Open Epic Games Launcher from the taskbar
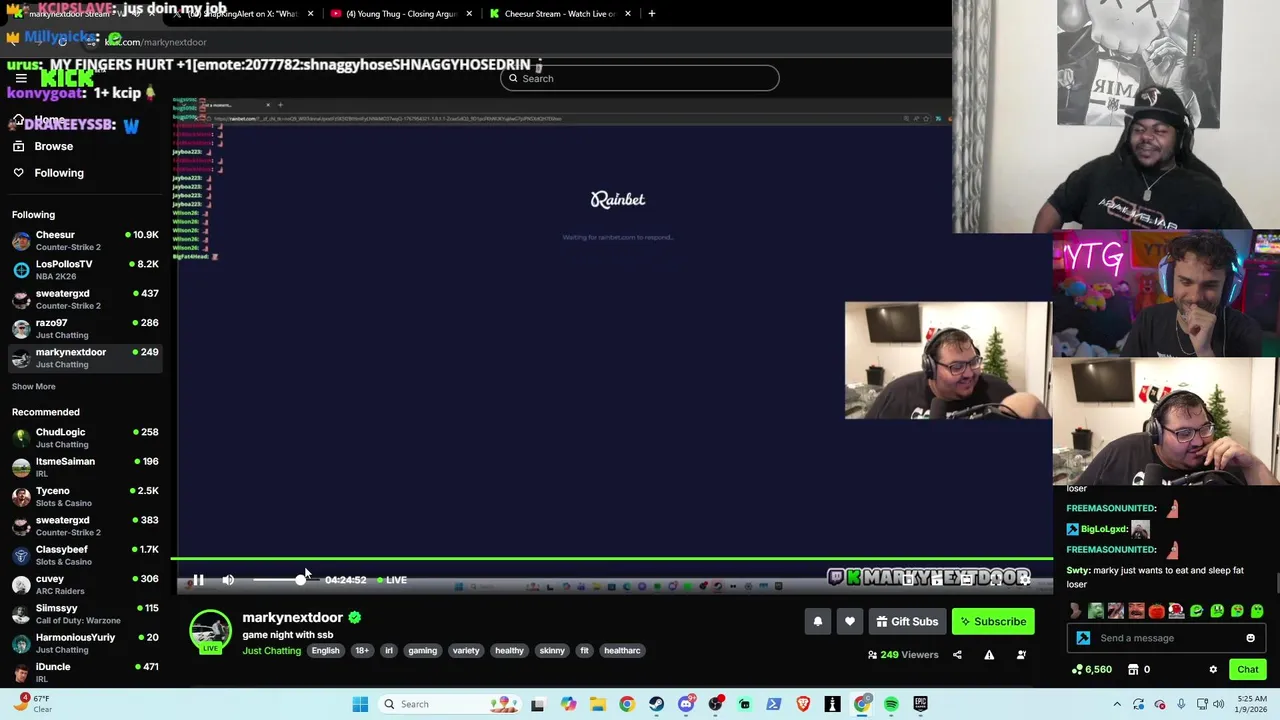 tap(920, 704)
